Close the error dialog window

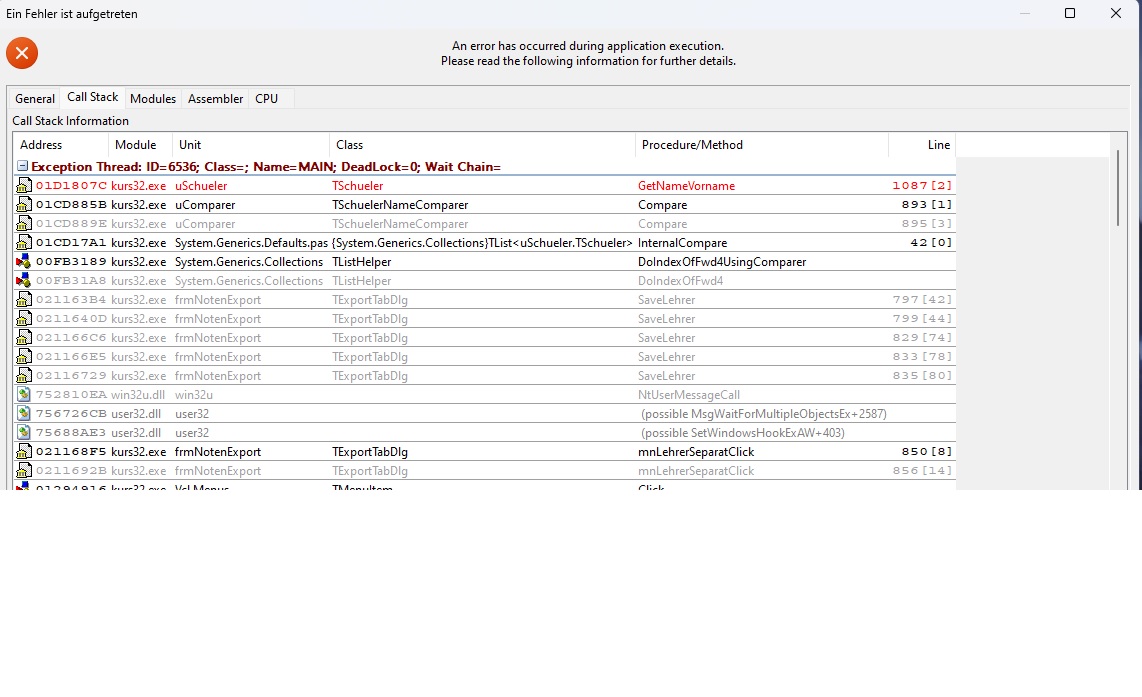[x=1116, y=13]
